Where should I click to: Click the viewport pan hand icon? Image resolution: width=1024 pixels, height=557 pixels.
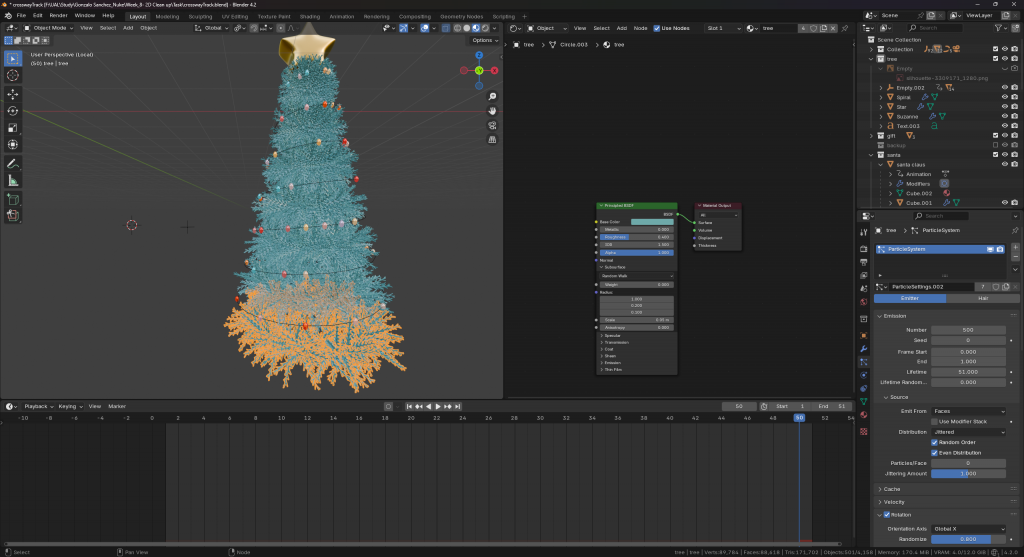pyautogui.click(x=492, y=111)
